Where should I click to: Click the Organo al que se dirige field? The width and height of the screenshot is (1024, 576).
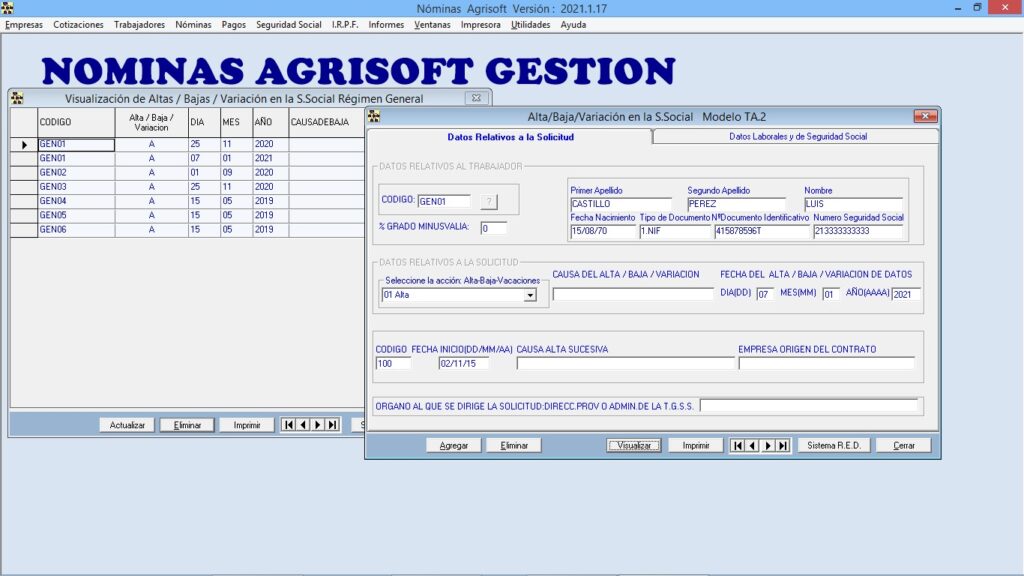[808, 406]
